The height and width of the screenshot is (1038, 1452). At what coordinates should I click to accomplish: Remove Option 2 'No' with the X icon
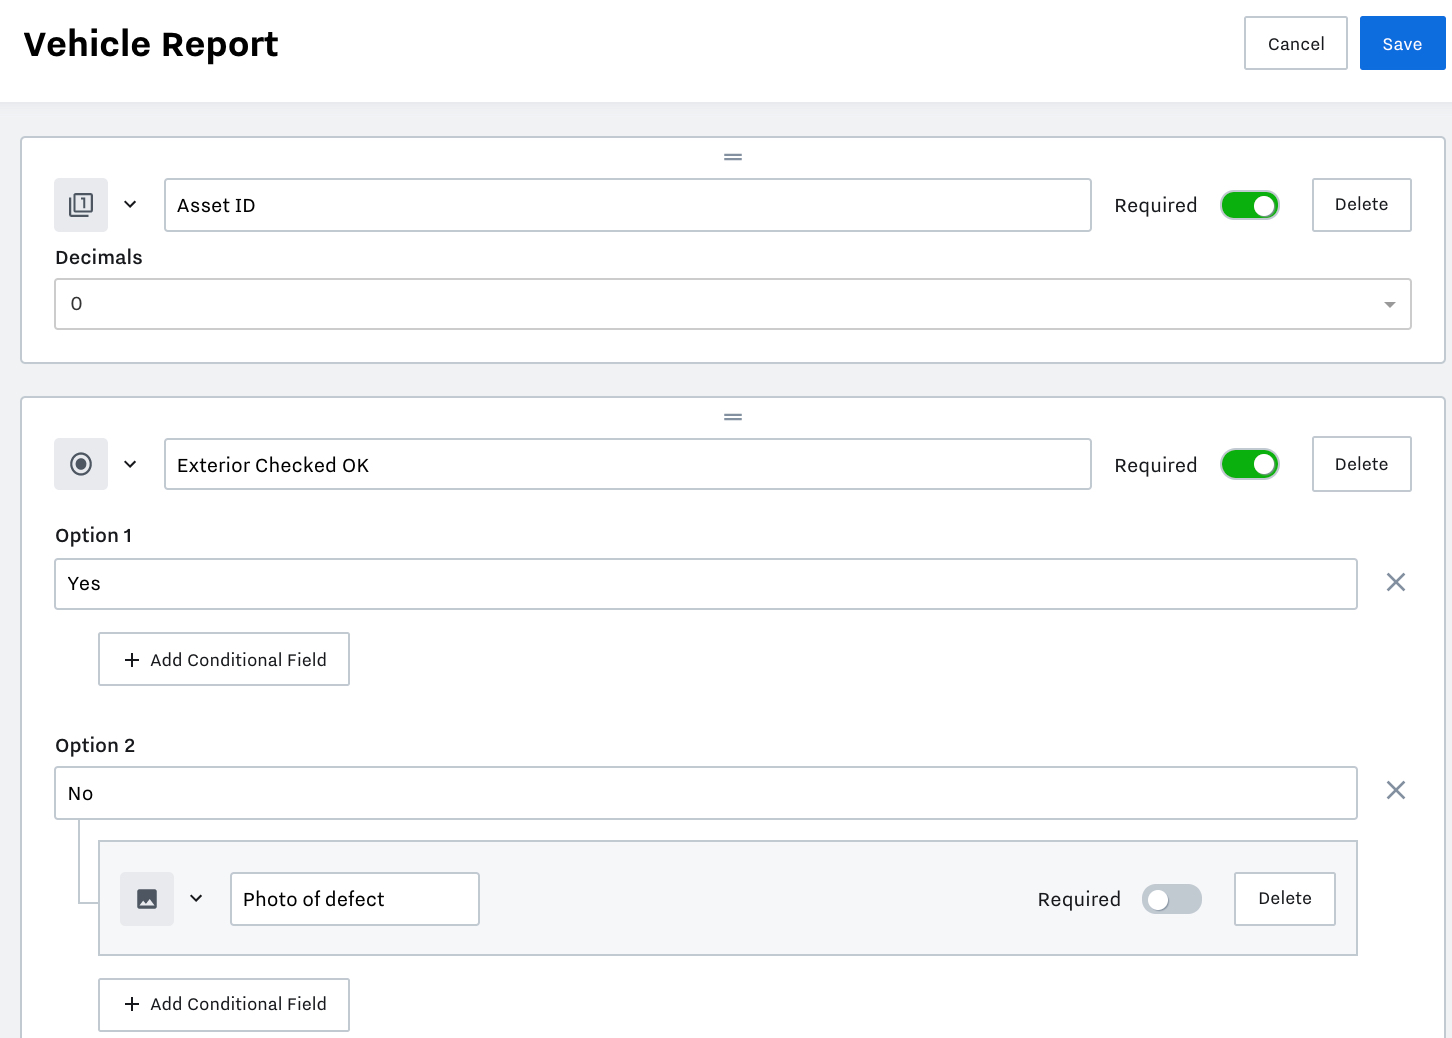[1396, 791]
